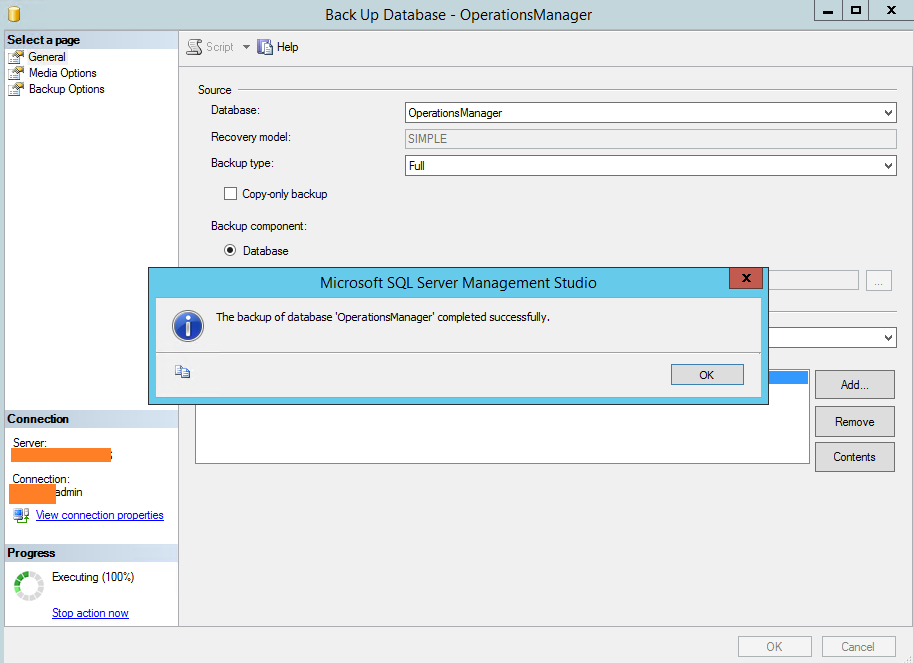
Task: Click the Recovery model field showing SIMPLE
Action: (x=651, y=139)
